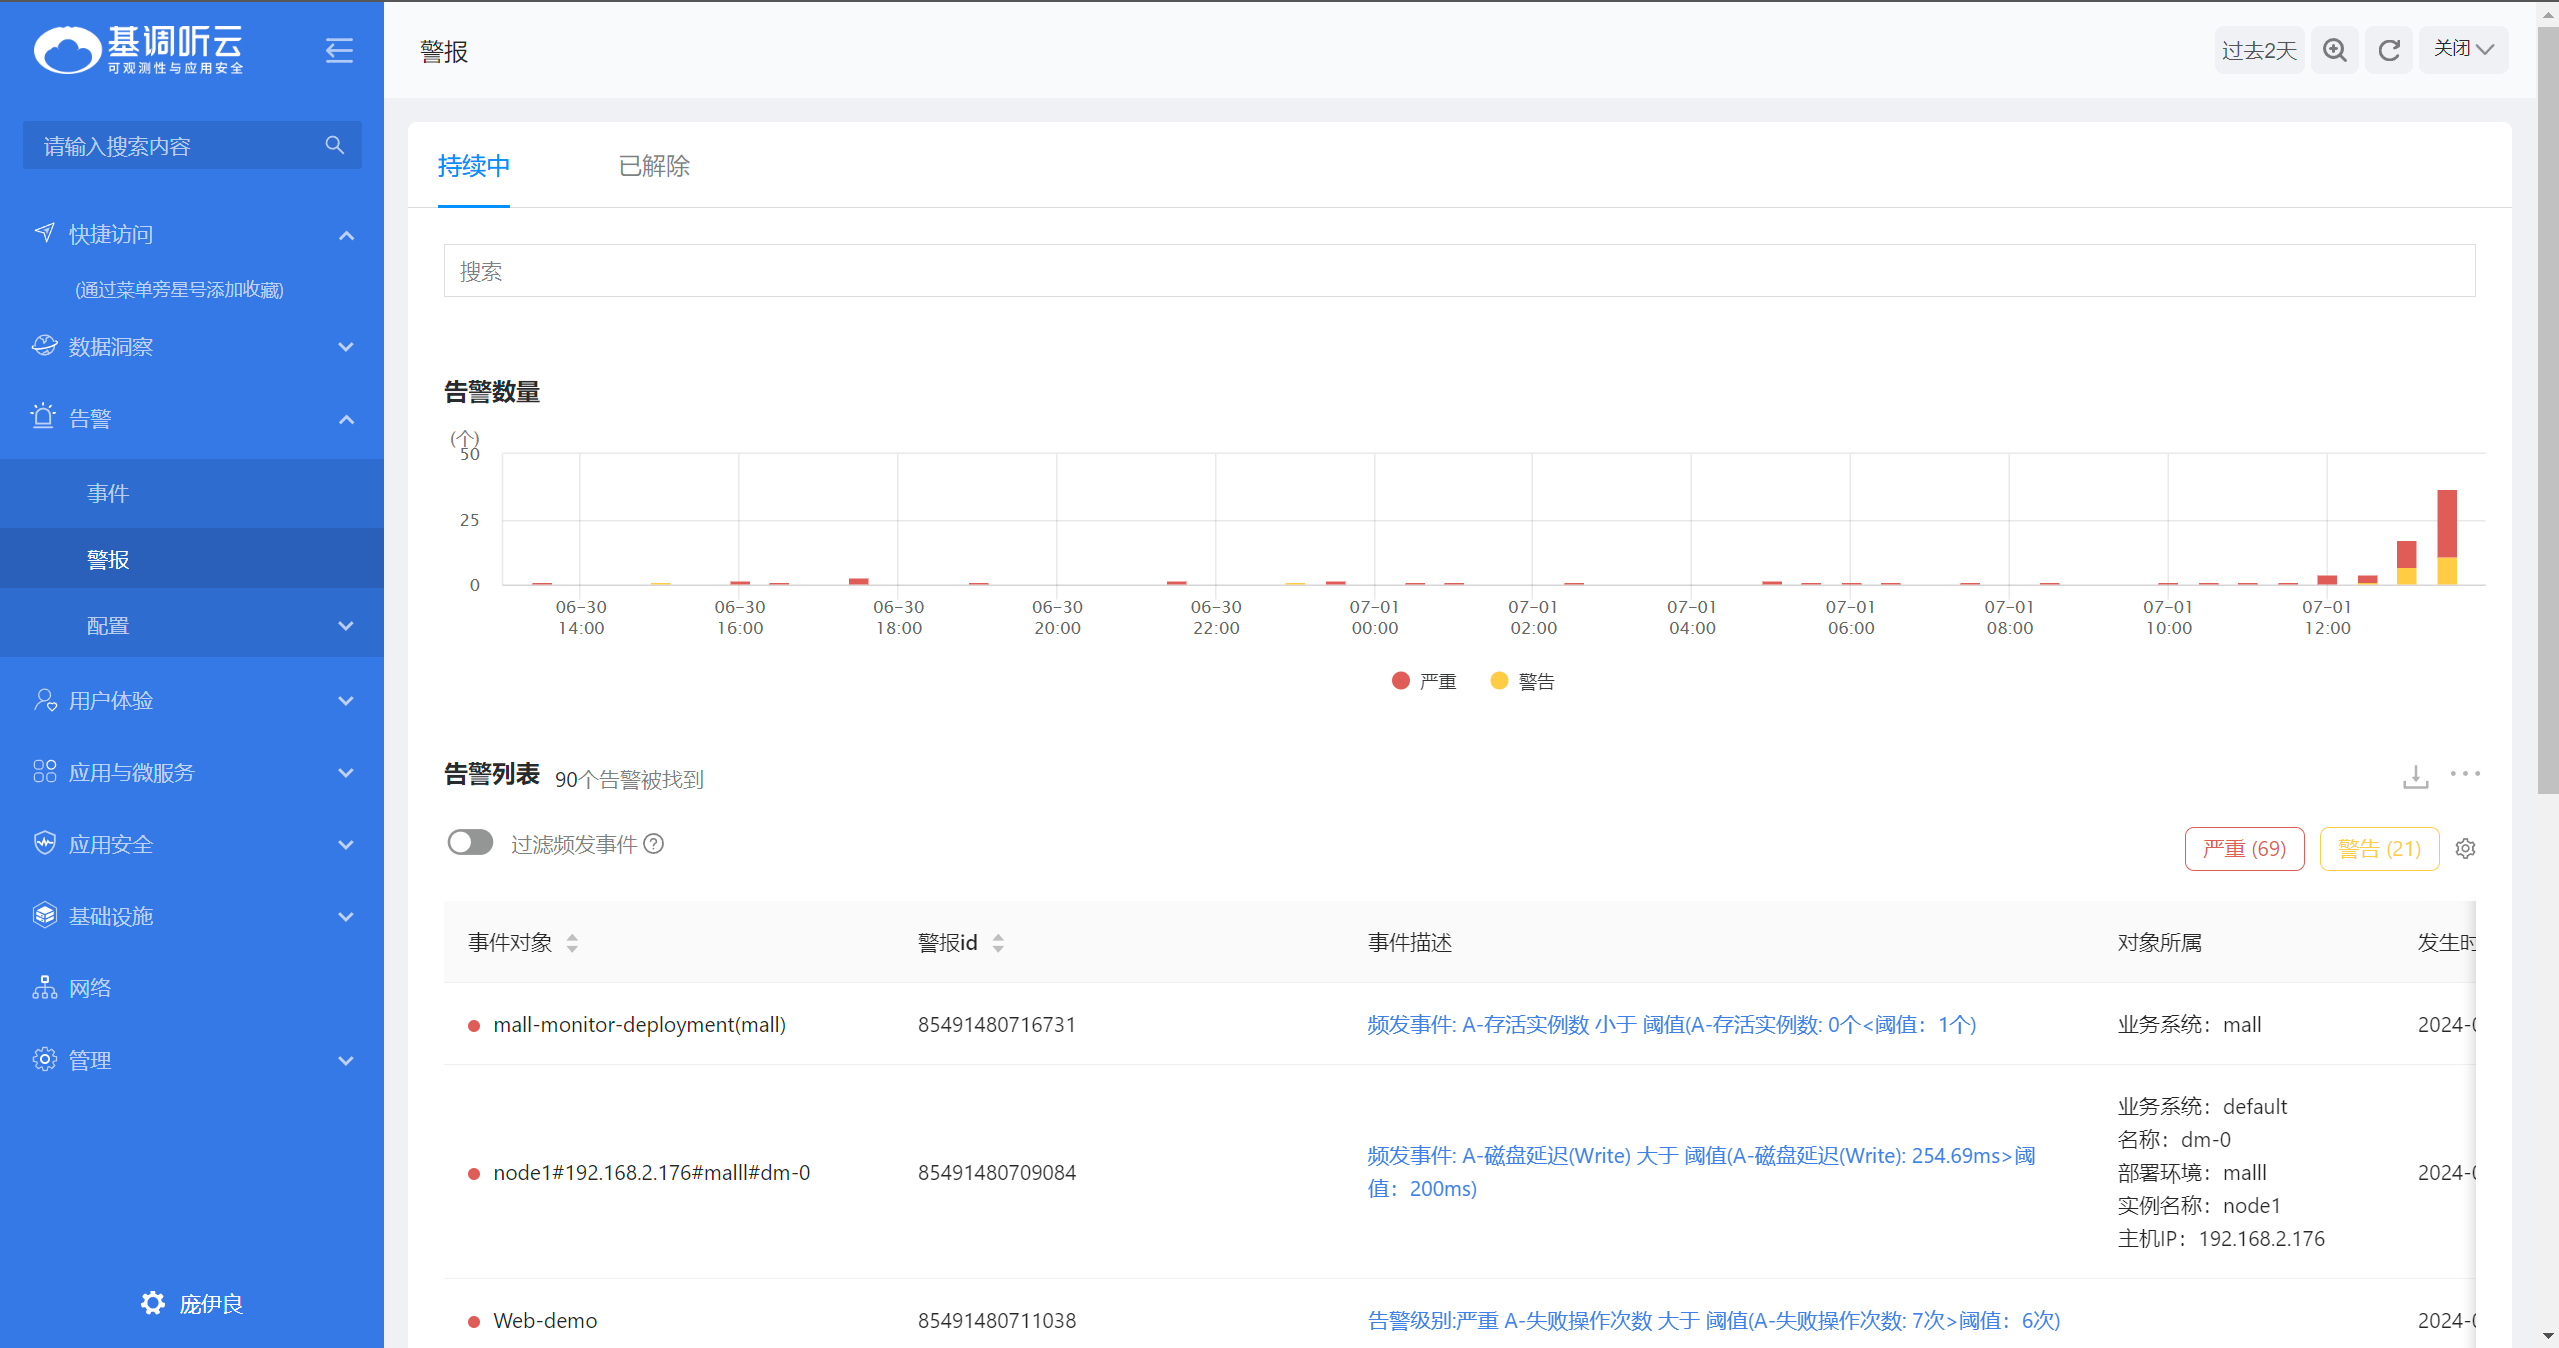Open the 关闭 auto-refresh dropdown
The width and height of the screenshot is (2559, 1348).
point(2463,49)
